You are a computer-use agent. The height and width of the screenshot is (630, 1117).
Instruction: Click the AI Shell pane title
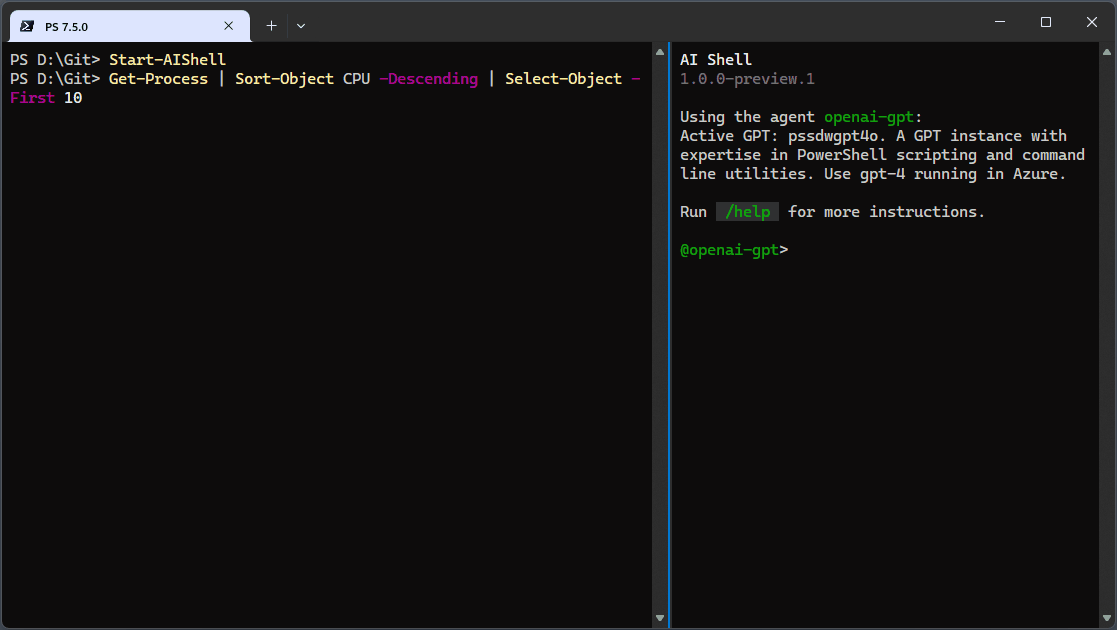[x=716, y=59]
